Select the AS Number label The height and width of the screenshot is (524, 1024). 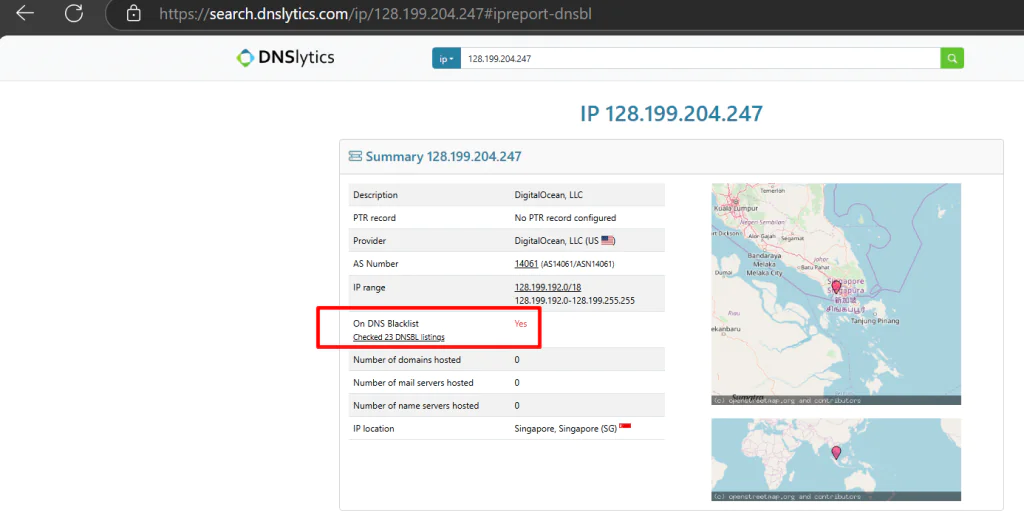(376, 264)
